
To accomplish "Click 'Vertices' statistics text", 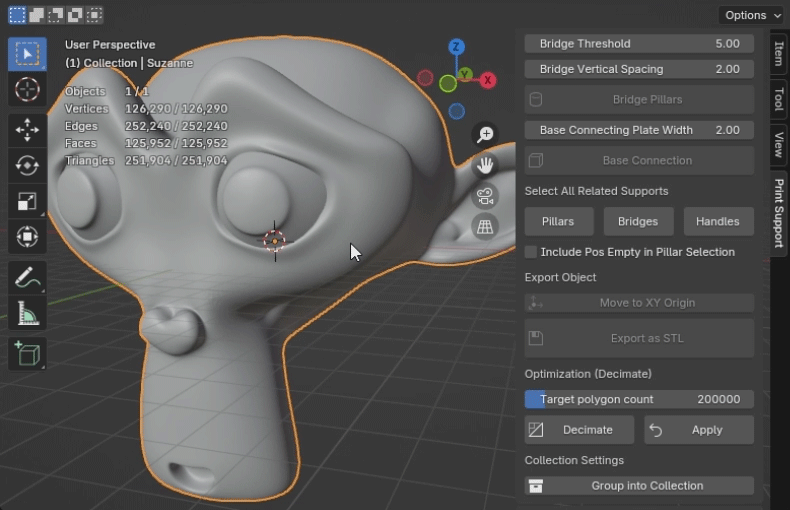I will [x=87, y=109].
